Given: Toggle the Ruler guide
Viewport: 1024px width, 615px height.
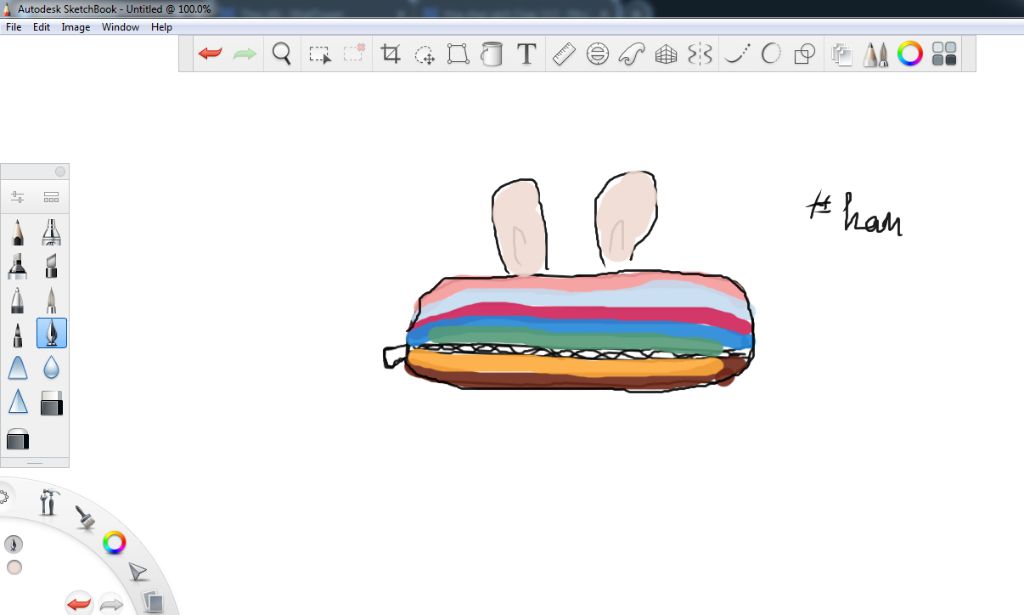Looking at the screenshot, I should 564,54.
